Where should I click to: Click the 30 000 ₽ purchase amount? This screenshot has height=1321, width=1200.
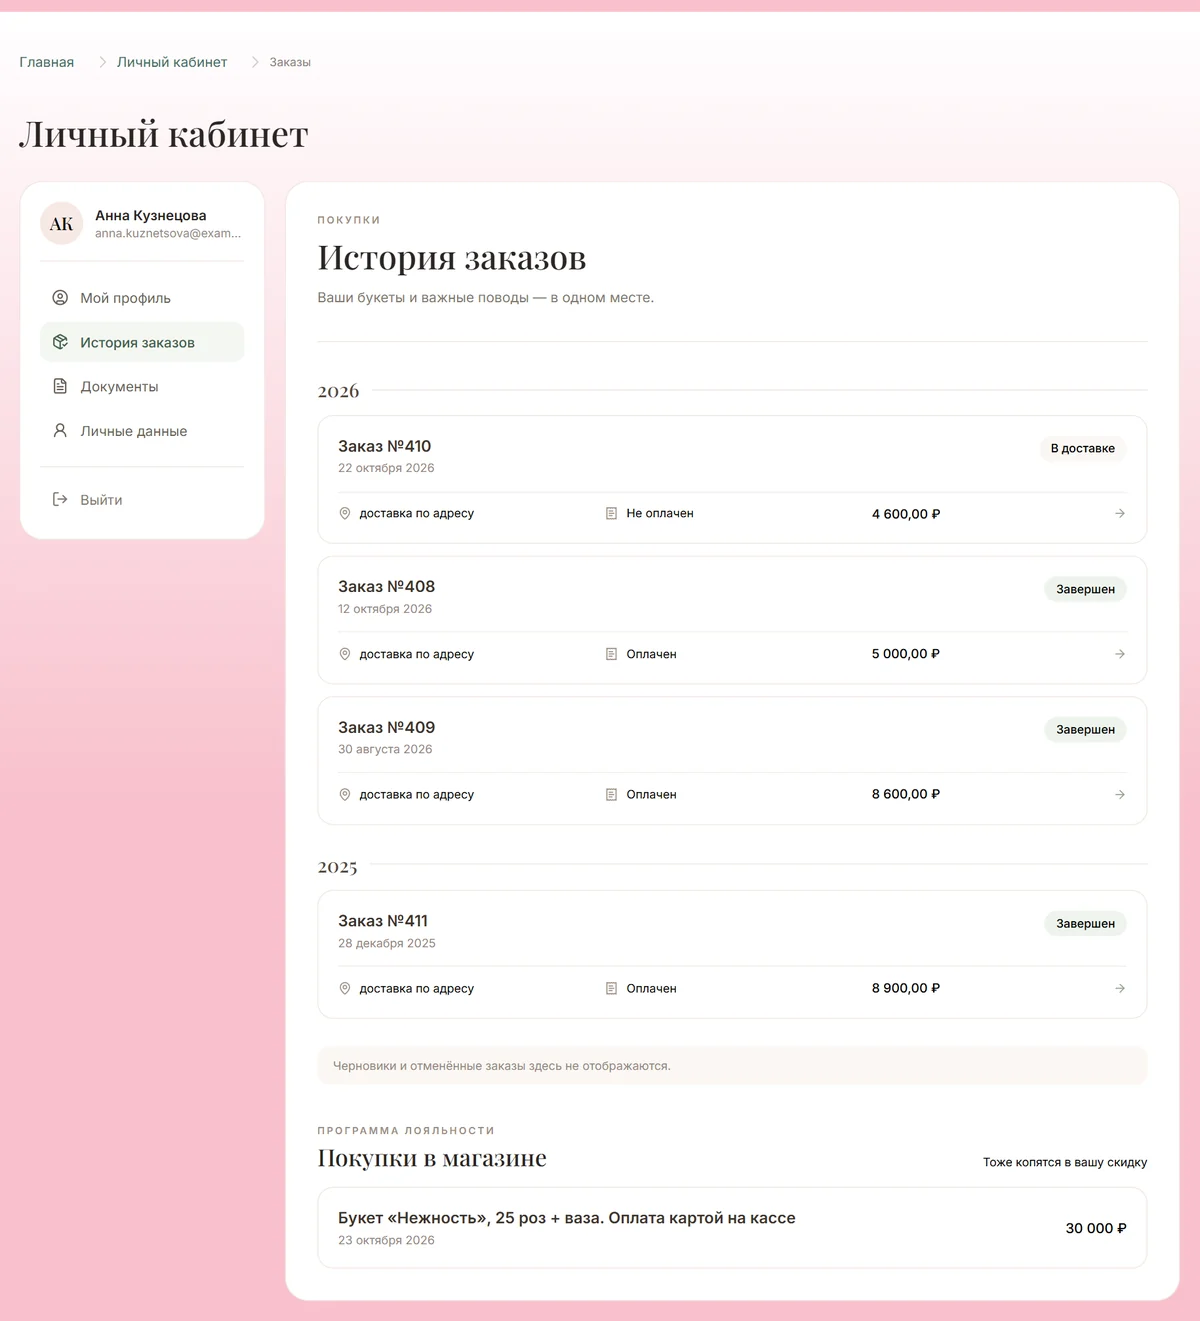(1096, 1228)
